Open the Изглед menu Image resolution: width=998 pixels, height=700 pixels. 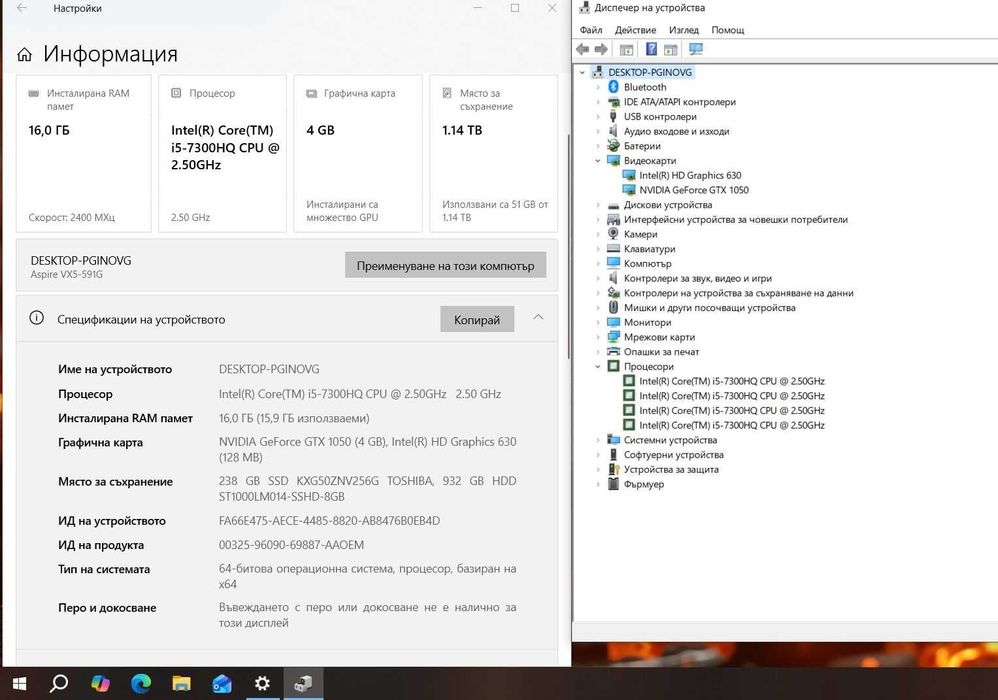click(684, 30)
